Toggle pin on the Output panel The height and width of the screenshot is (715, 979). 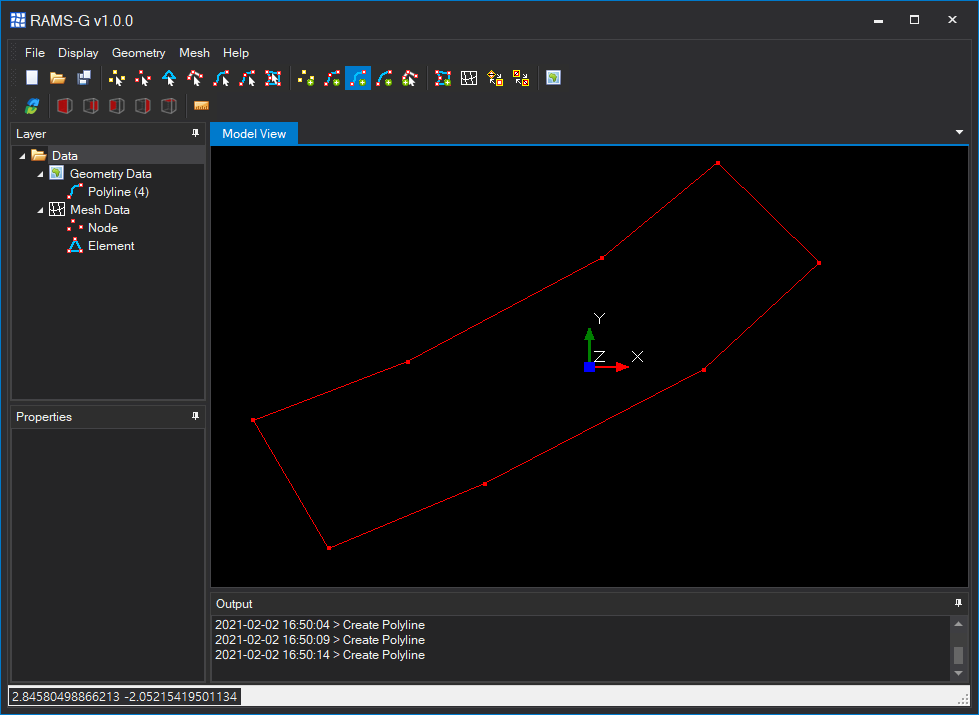[959, 603]
